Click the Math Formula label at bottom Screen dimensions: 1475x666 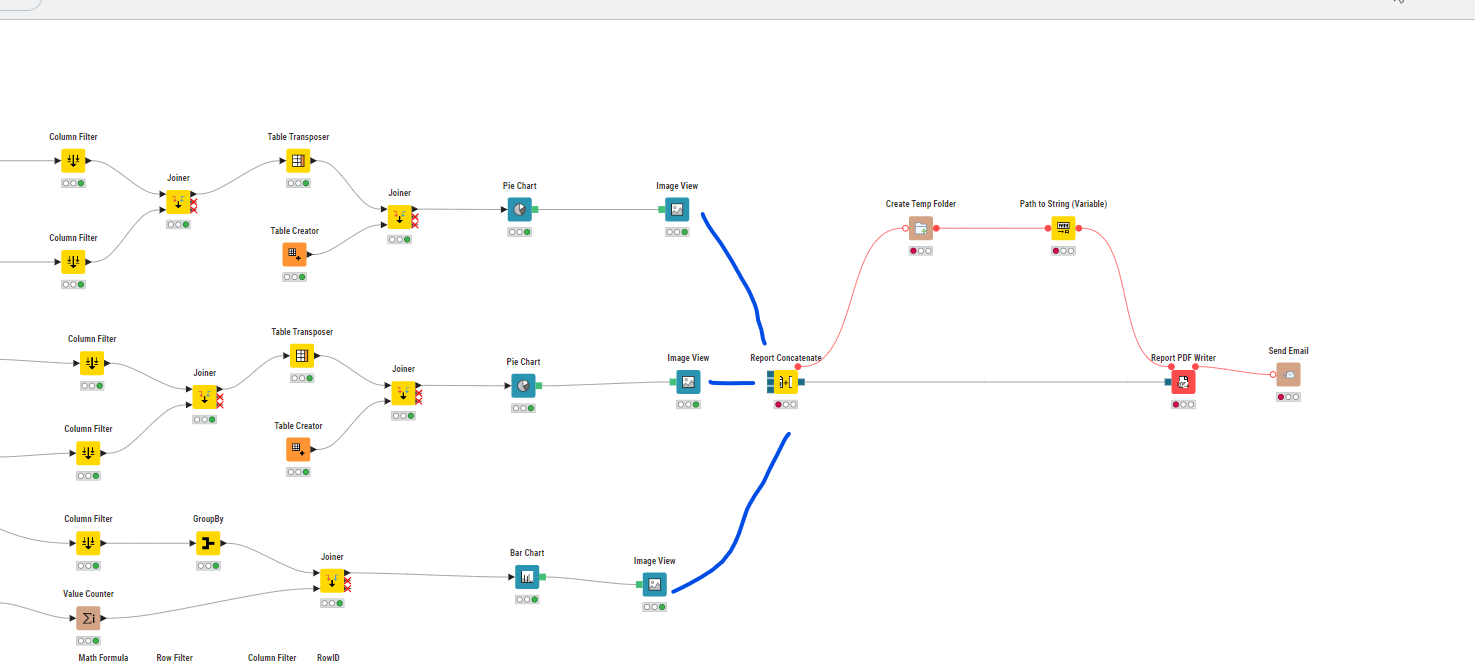click(102, 658)
